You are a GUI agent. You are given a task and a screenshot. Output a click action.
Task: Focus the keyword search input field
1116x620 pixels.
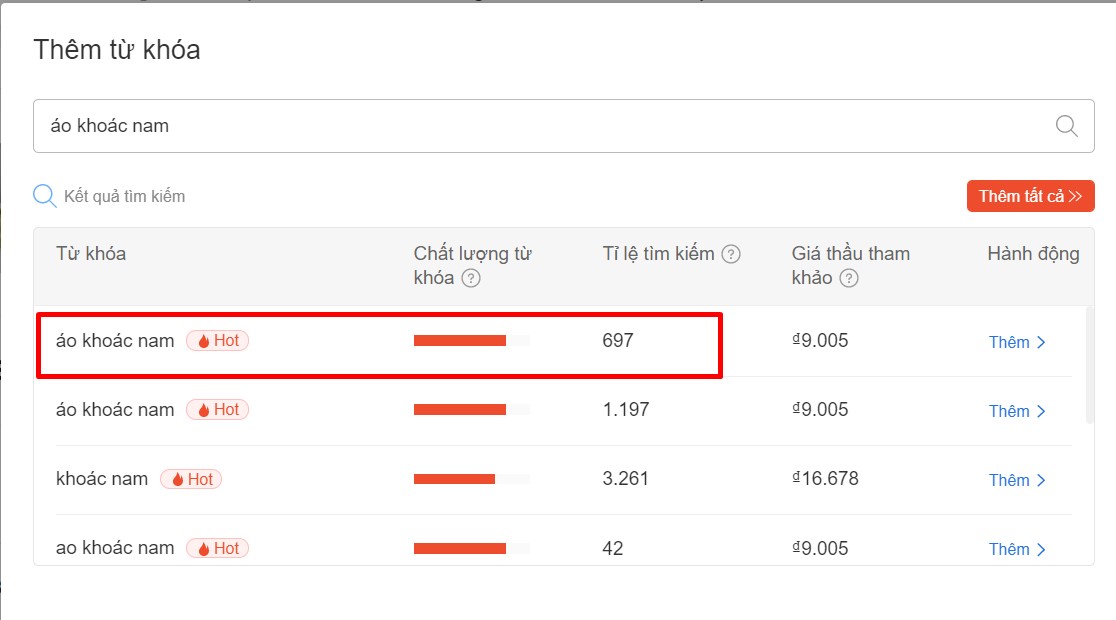540,126
